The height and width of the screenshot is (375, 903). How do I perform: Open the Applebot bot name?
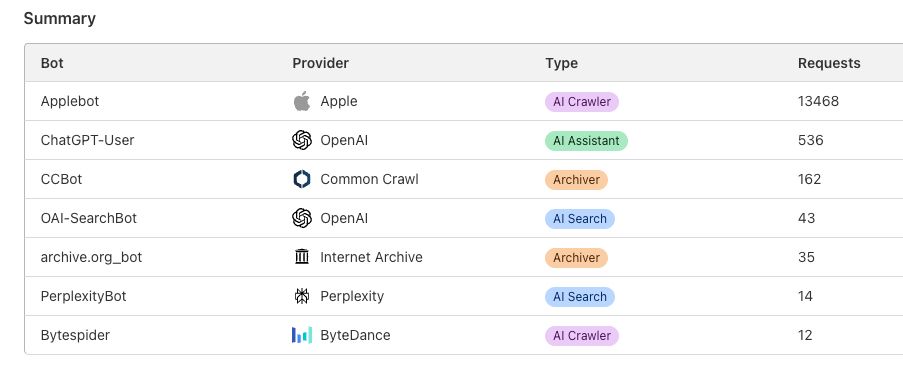coord(70,101)
